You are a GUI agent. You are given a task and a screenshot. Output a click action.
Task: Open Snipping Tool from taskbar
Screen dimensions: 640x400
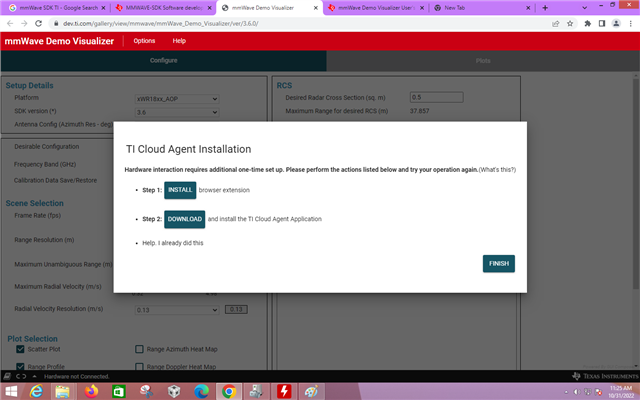[x=146, y=392]
